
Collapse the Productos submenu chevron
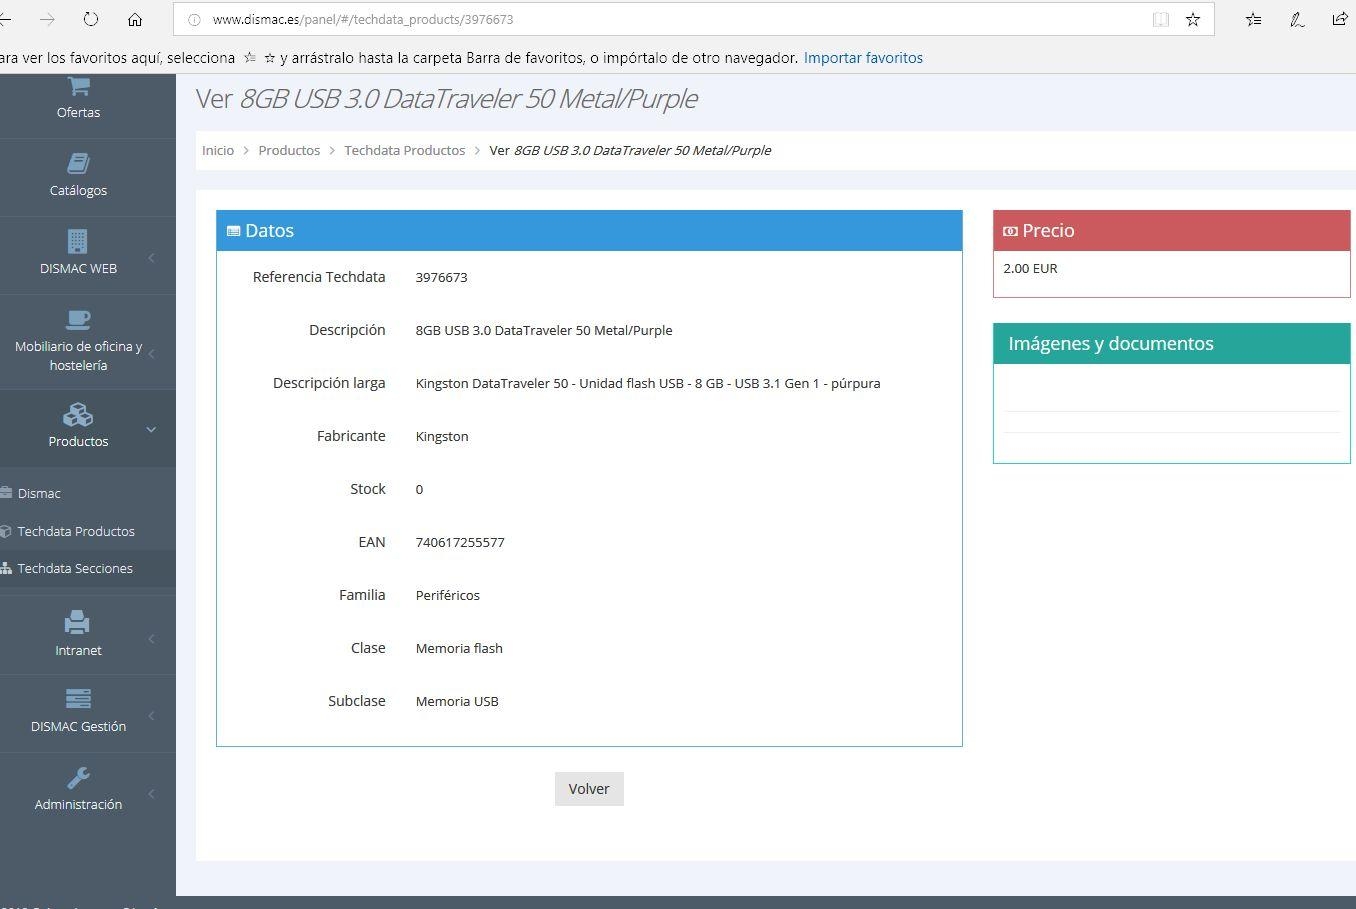point(151,430)
